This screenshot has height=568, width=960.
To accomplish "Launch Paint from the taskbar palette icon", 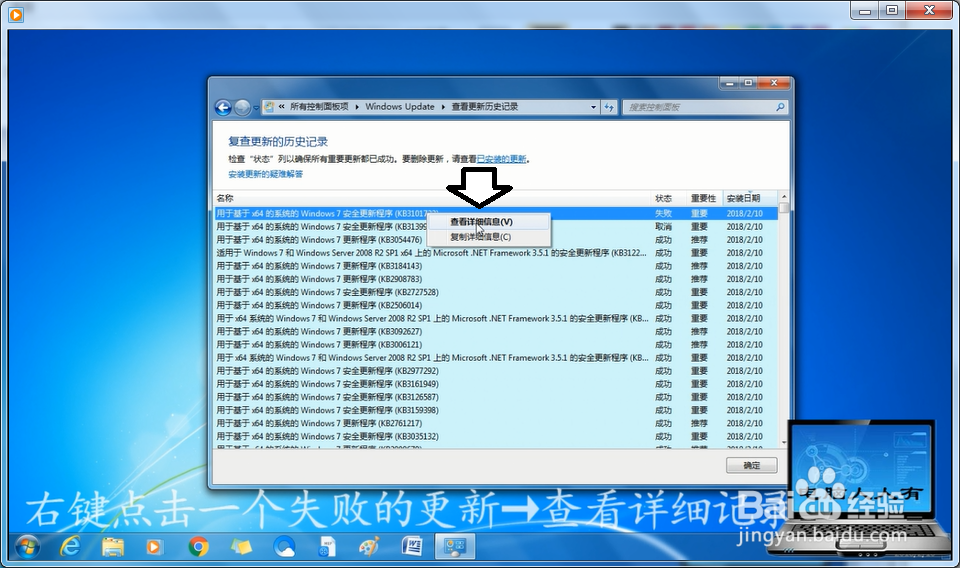I will (369, 546).
